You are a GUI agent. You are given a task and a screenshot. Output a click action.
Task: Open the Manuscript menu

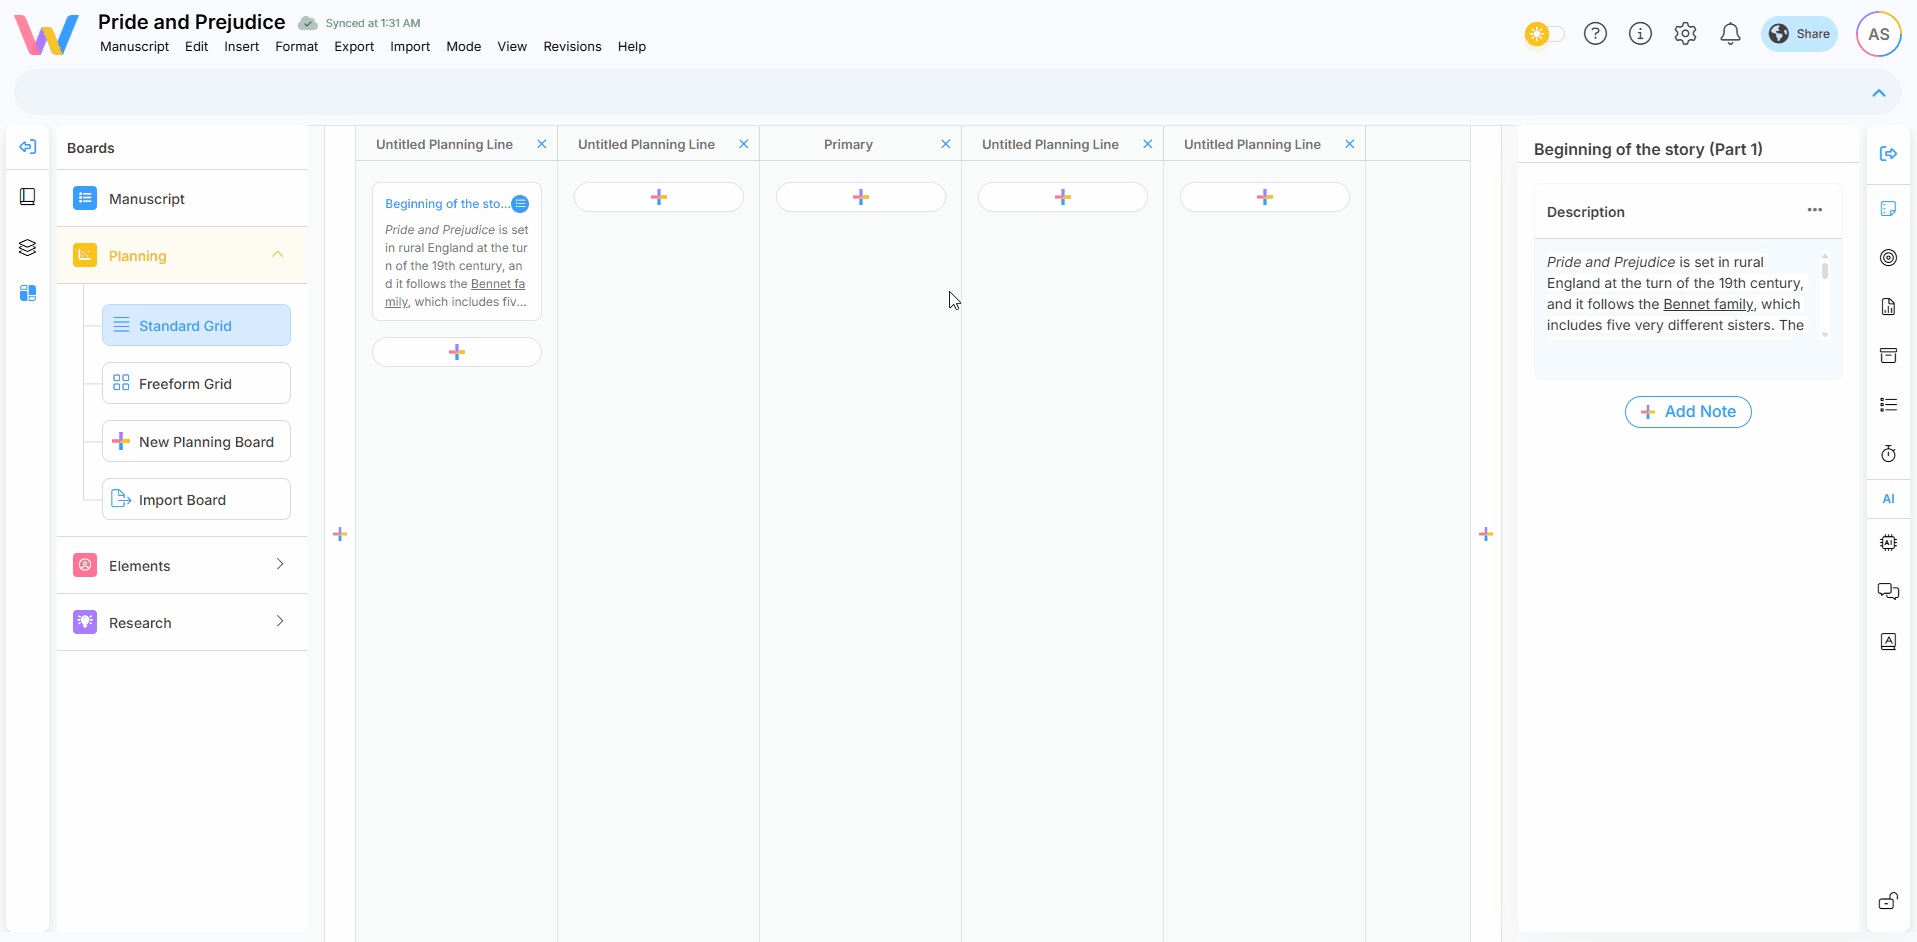[x=134, y=47]
